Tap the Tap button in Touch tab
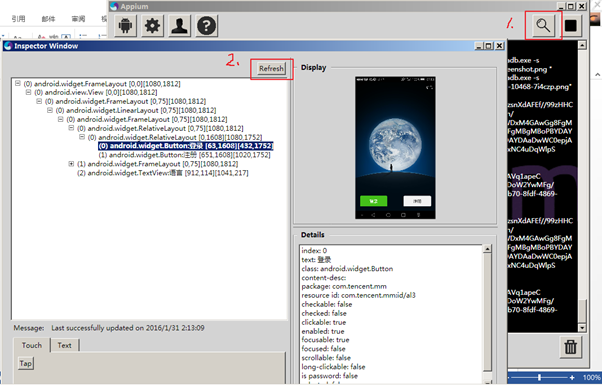 pyautogui.click(x=26, y=363)
